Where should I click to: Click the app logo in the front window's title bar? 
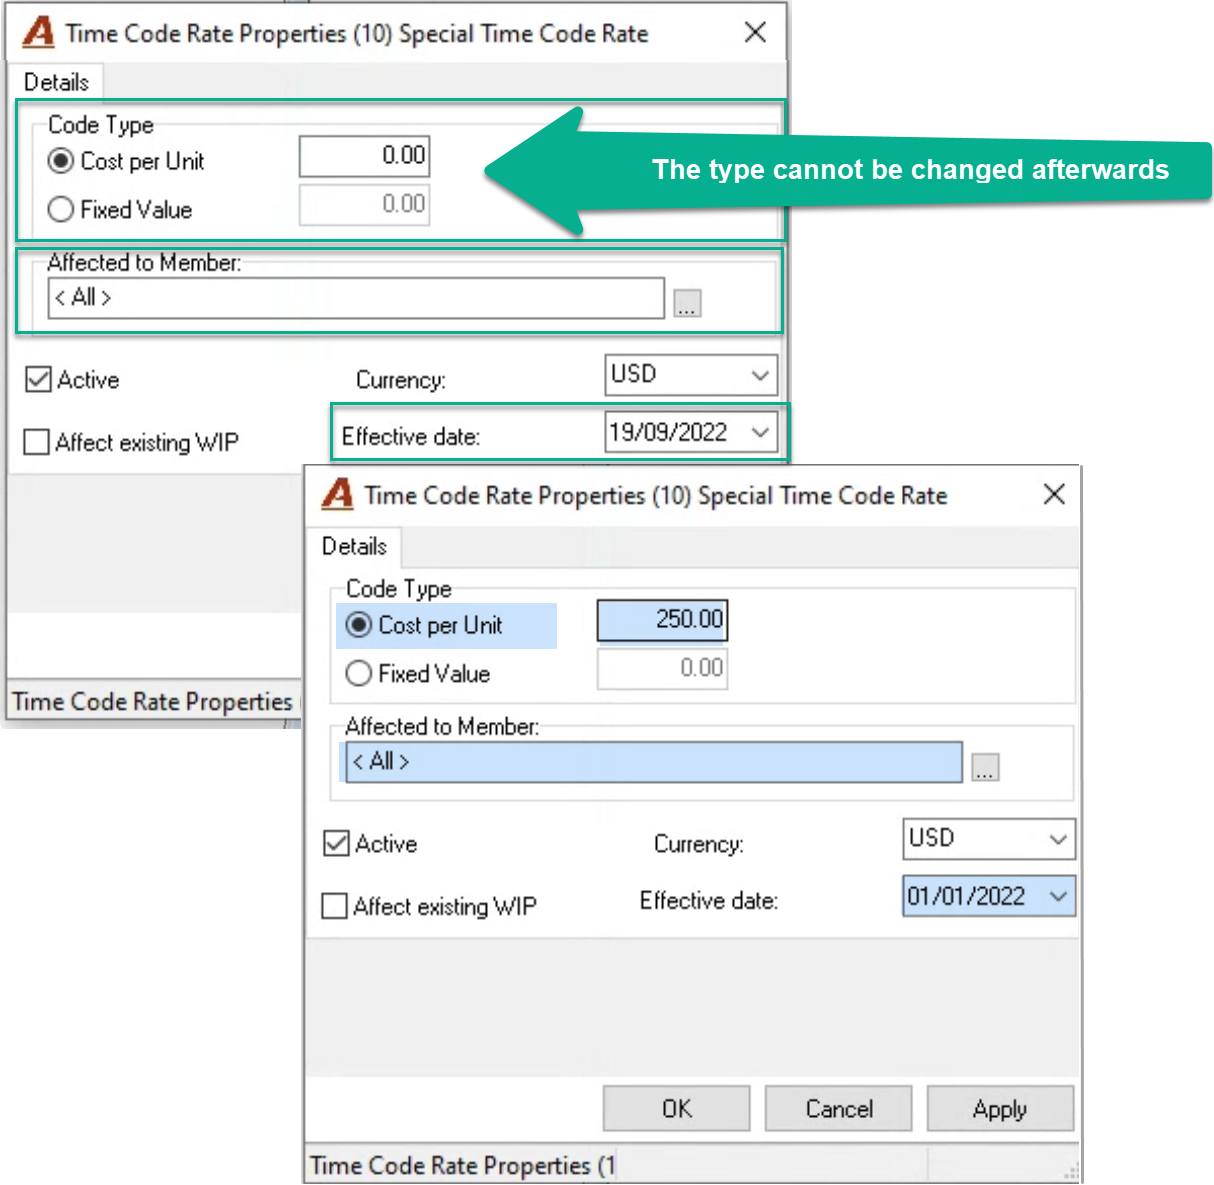pyautogui.click(x=338, y=494)
